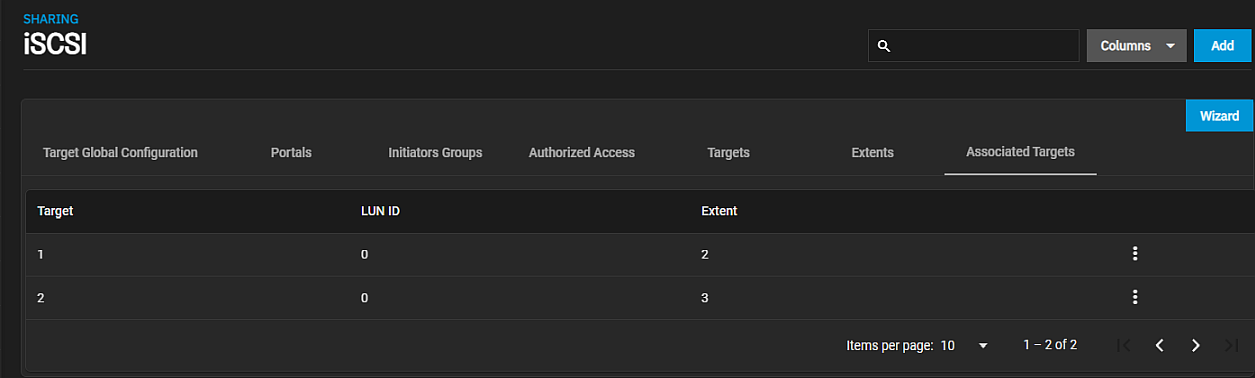Select the Extent value 2 cell
The width and height of the screenshot is (1255, 378).
tap(705, 255)
